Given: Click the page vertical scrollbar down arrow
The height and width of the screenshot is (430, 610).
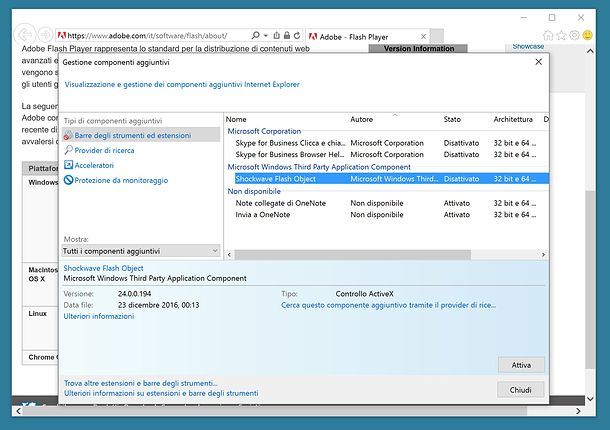Looking at the screenshot, I should tap(590, 399).
